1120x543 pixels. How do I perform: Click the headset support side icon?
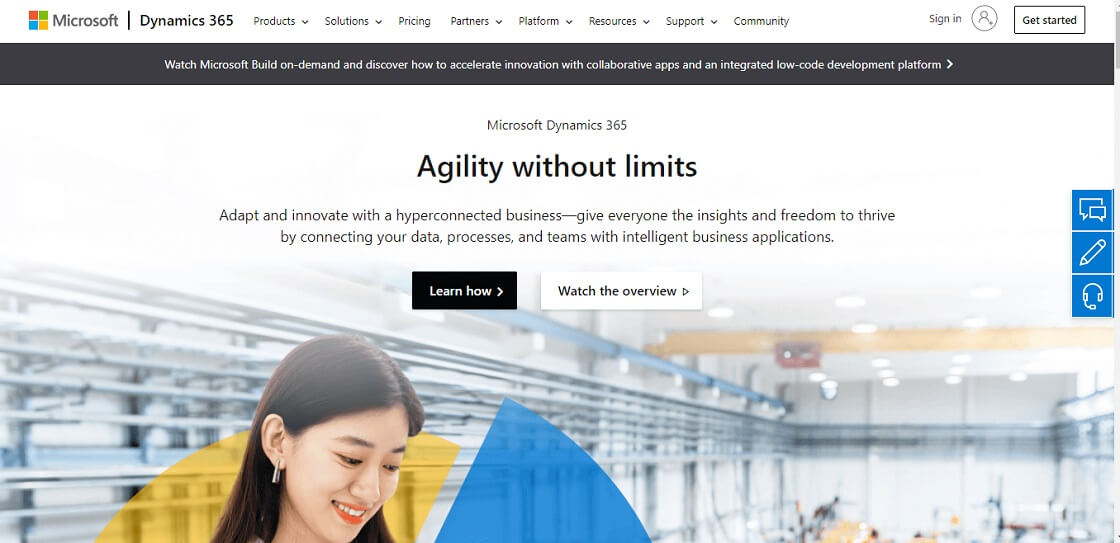click(x=1092, y=296)
